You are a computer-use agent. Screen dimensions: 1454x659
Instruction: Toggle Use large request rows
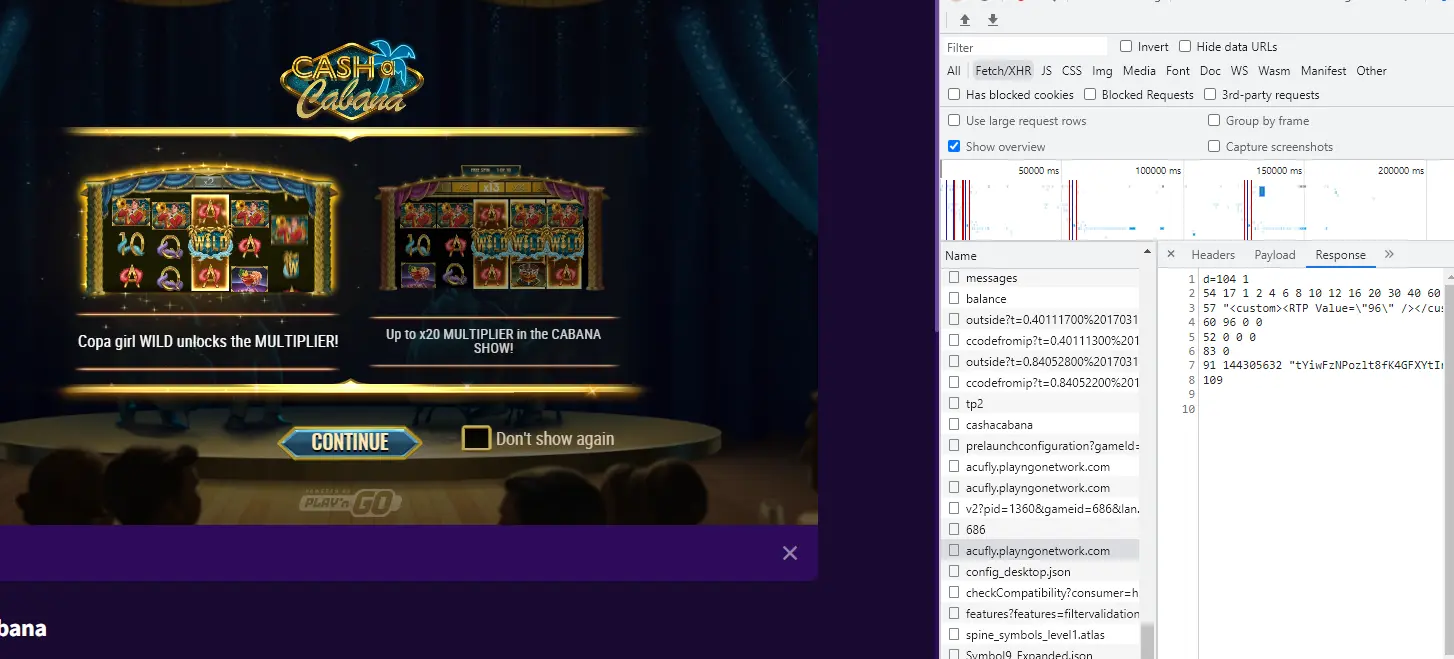click(954, 120)
